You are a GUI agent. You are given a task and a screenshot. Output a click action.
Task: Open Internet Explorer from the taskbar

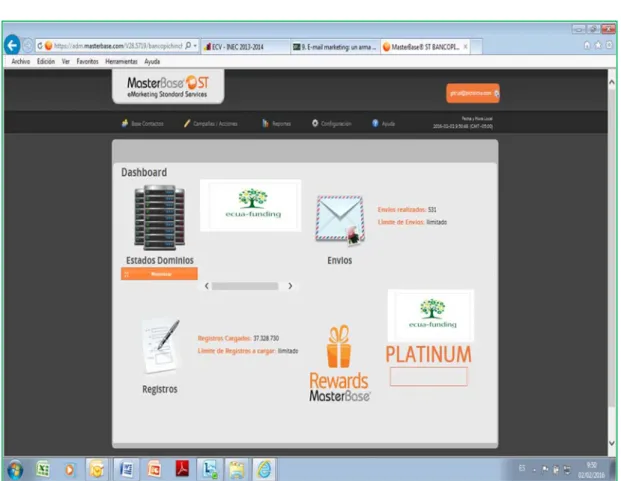(x=264, y=470)
